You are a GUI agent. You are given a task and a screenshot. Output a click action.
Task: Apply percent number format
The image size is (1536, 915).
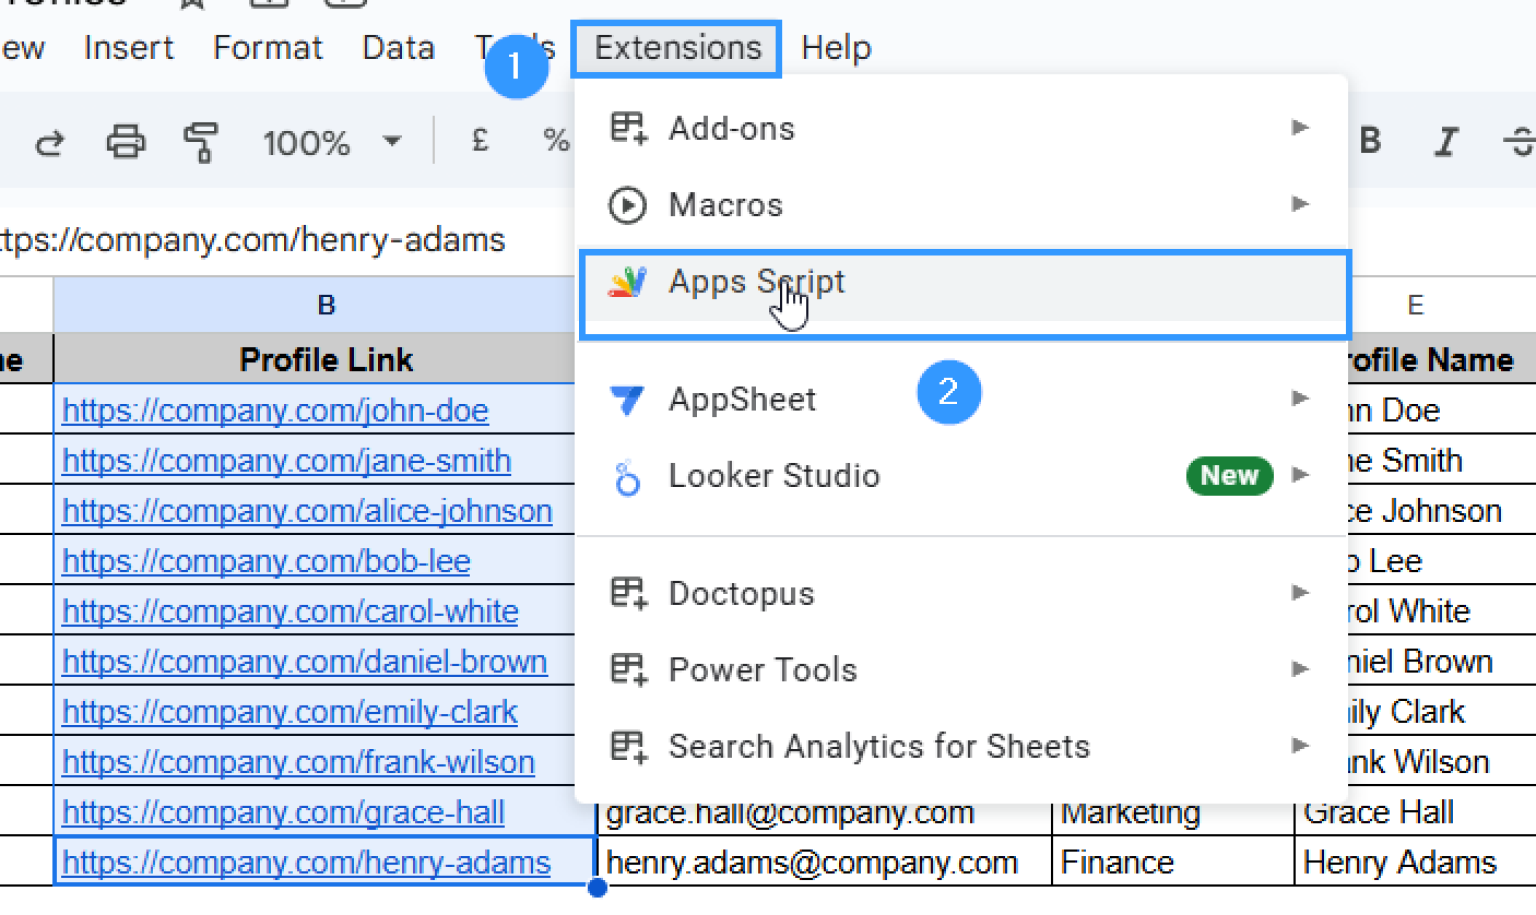click(556, 140)
